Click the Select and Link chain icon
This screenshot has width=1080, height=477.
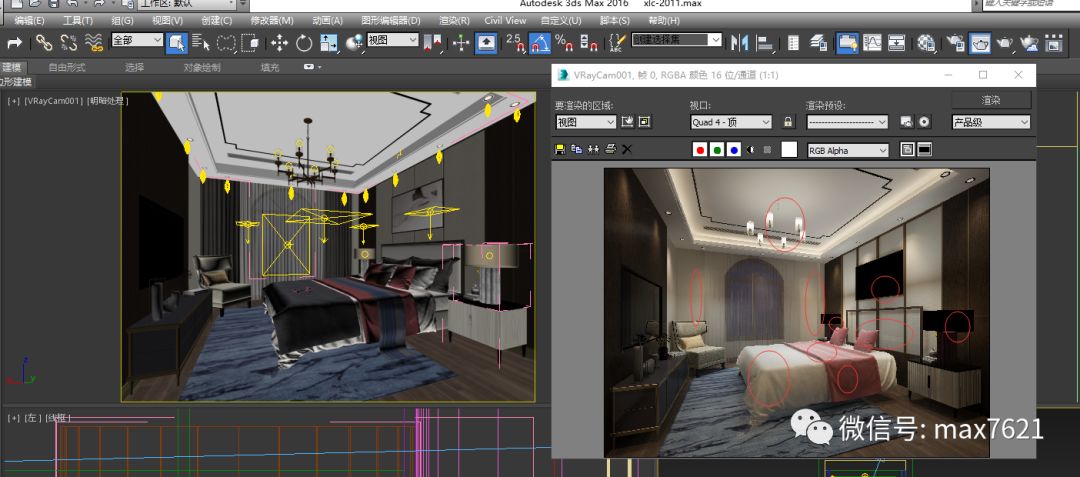[44, 42]
